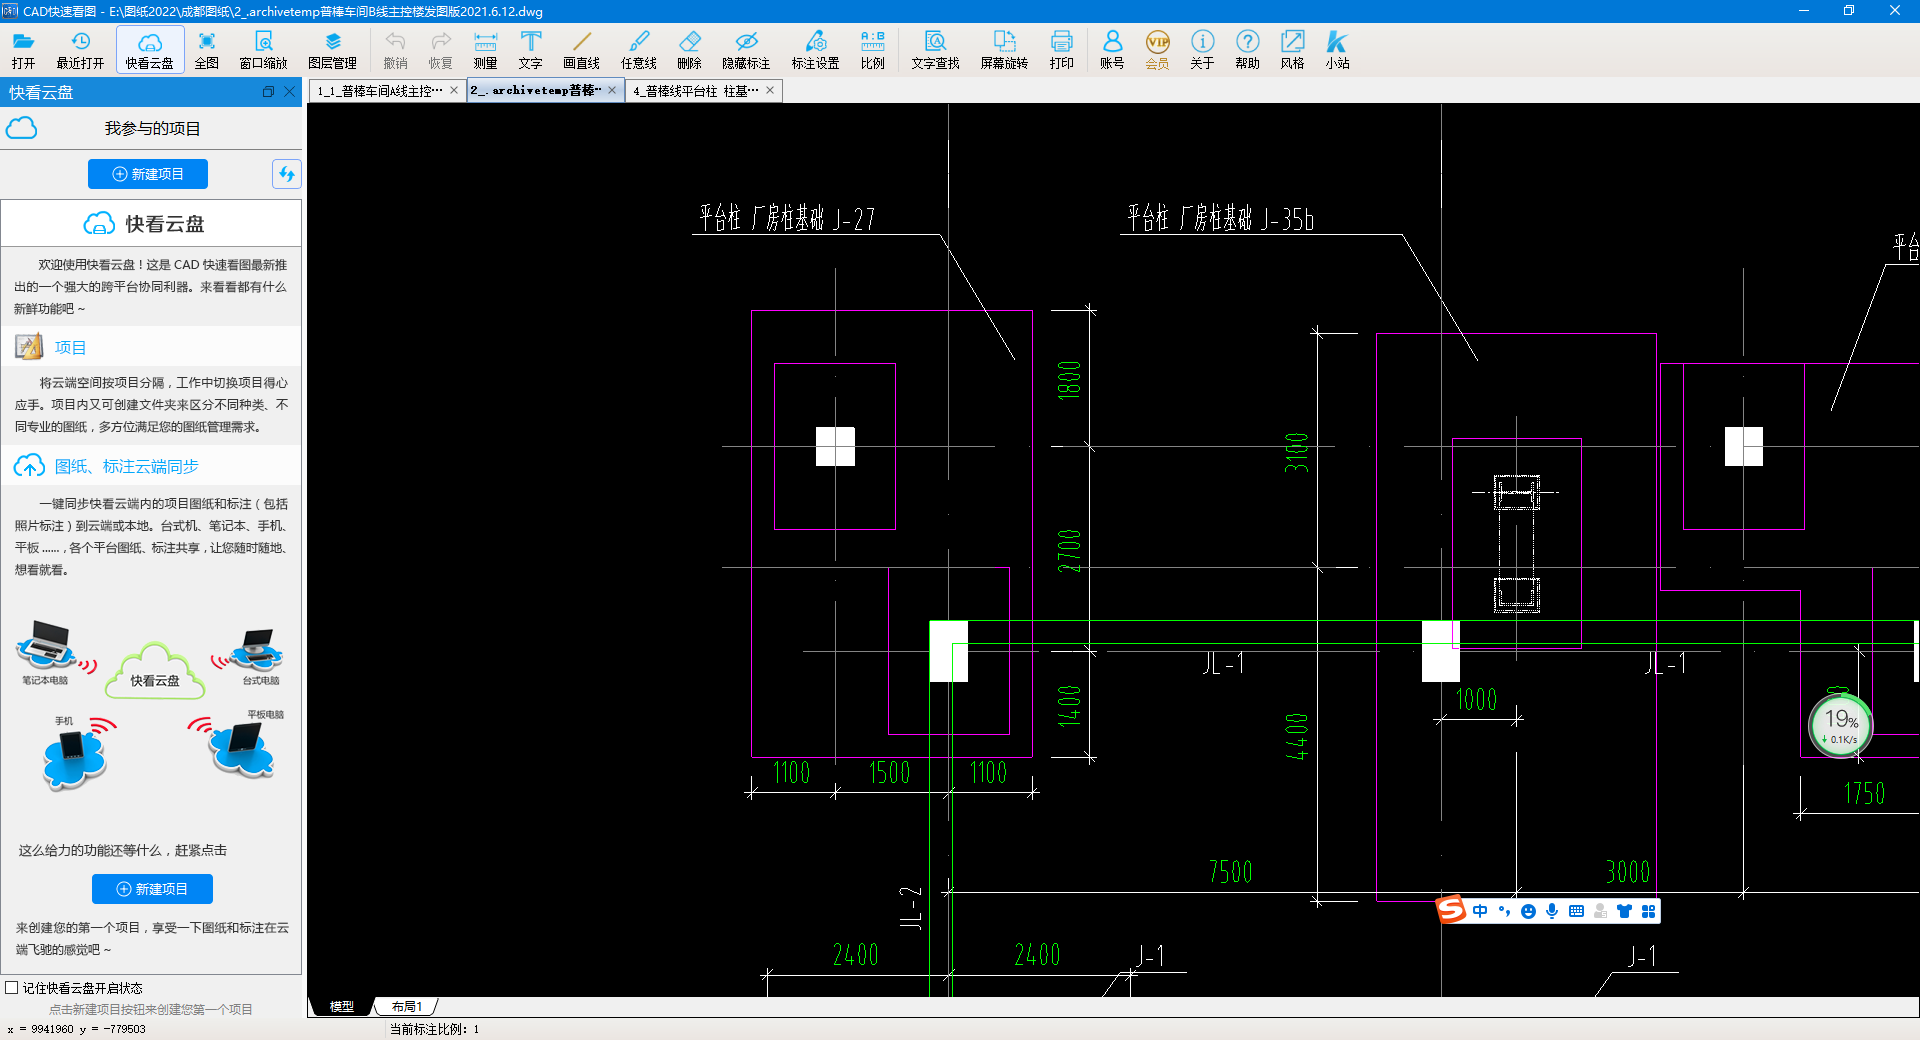The width and height of the screenshot is (1920, 1040).
Task: Float the 快看云盘 panel
Action: 268,92
